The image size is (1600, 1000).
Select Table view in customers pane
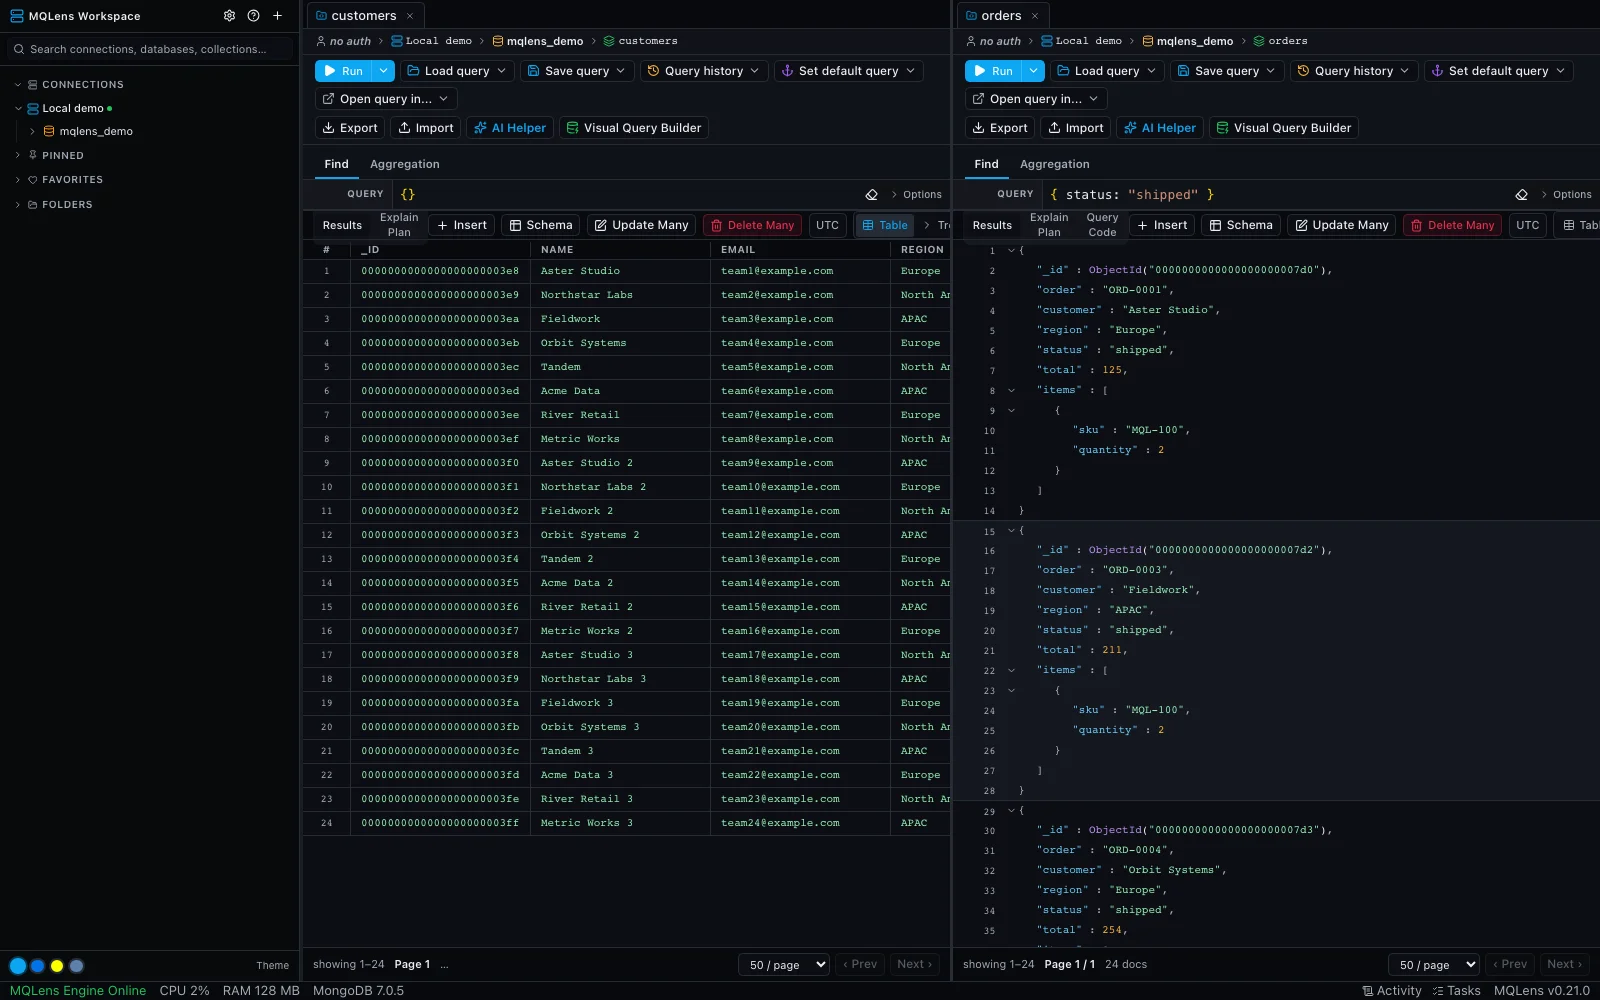click(x=885, y=225)
